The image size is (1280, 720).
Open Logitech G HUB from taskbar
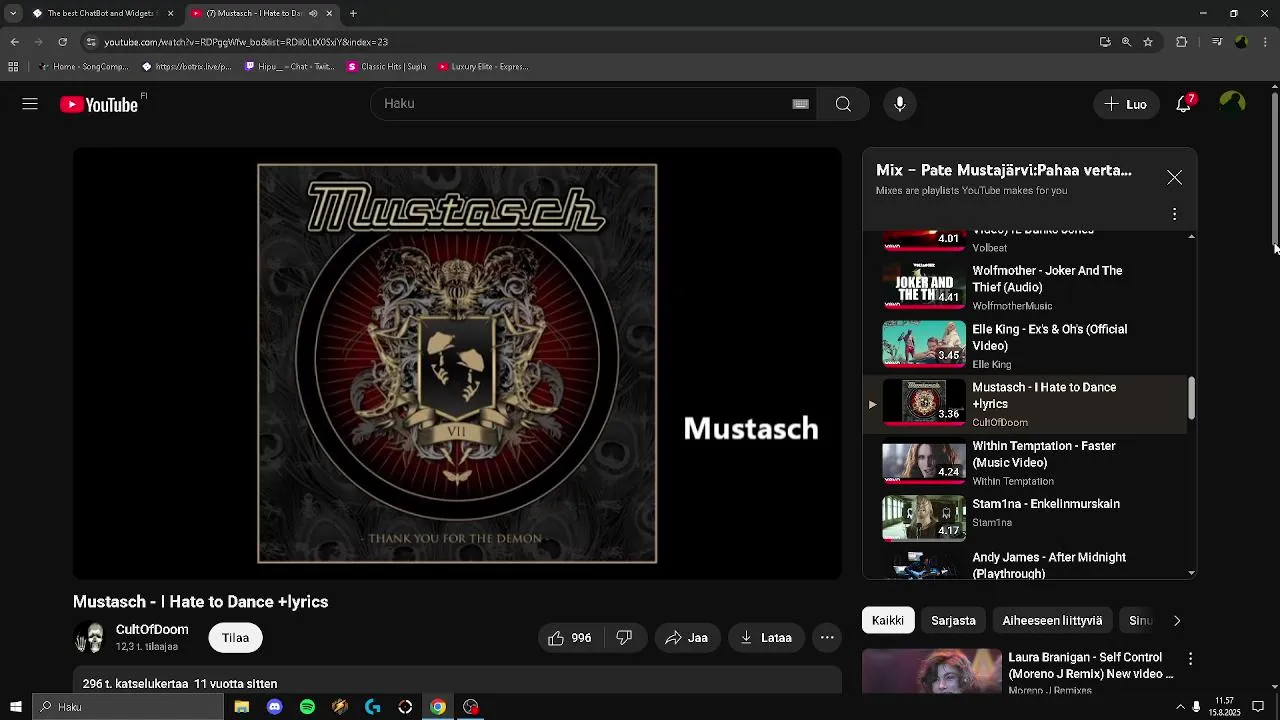point(373,707)
